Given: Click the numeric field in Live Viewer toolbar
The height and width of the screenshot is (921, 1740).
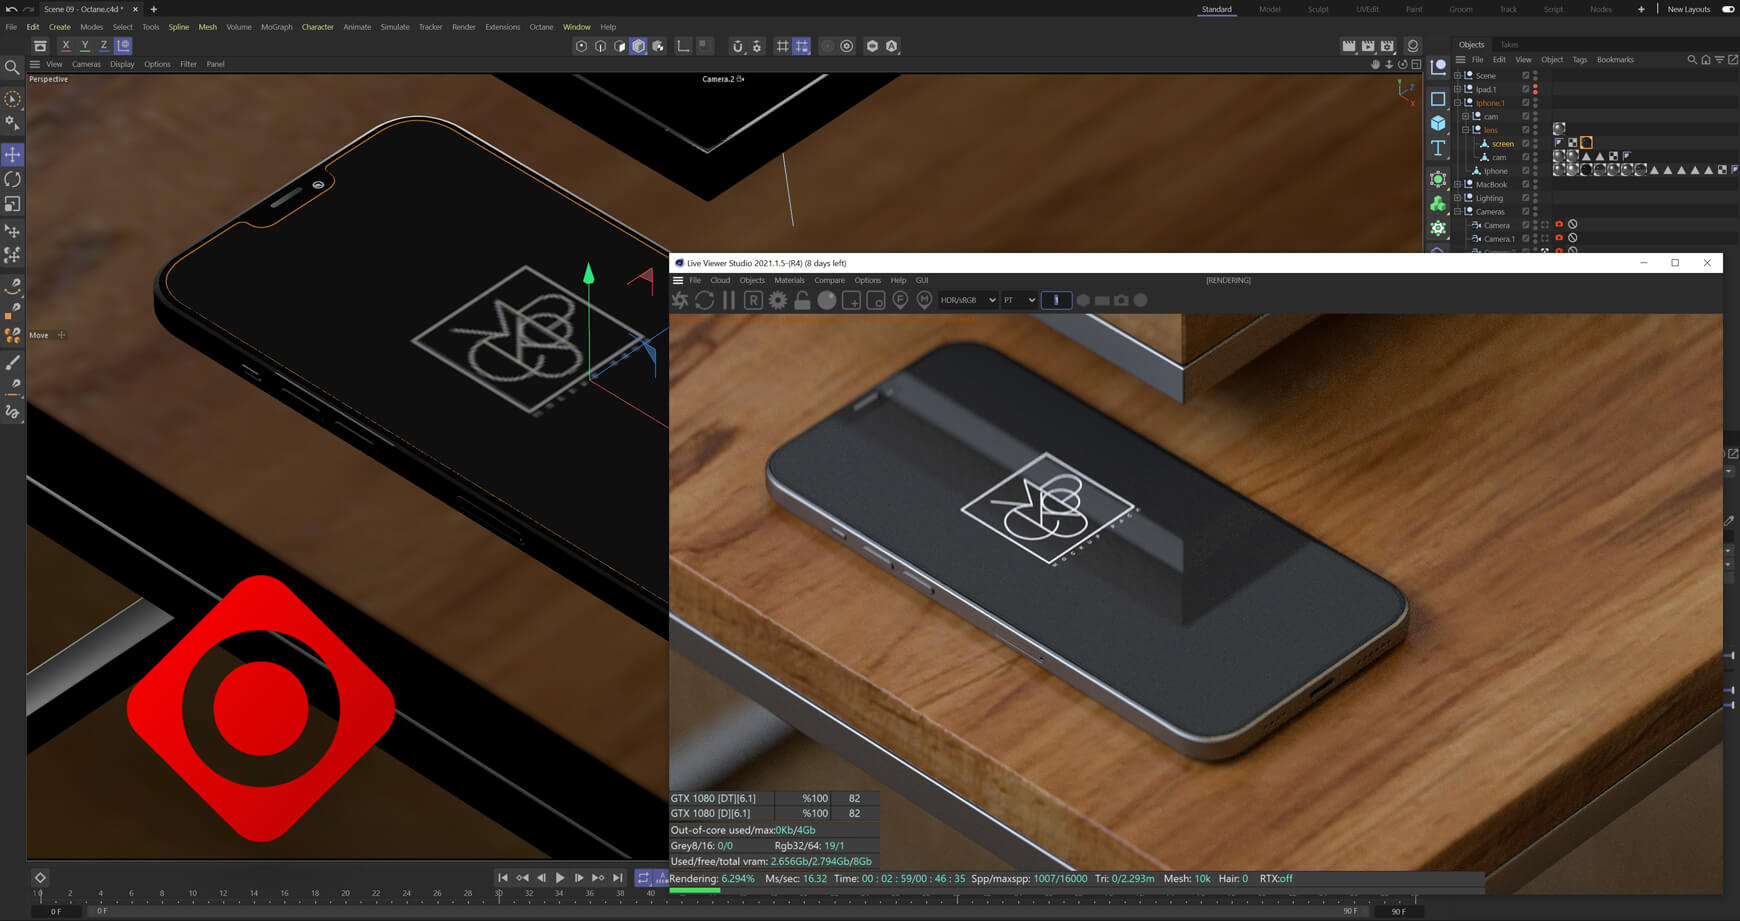Looking at the screenshot, I should [x=1056, y=300].
